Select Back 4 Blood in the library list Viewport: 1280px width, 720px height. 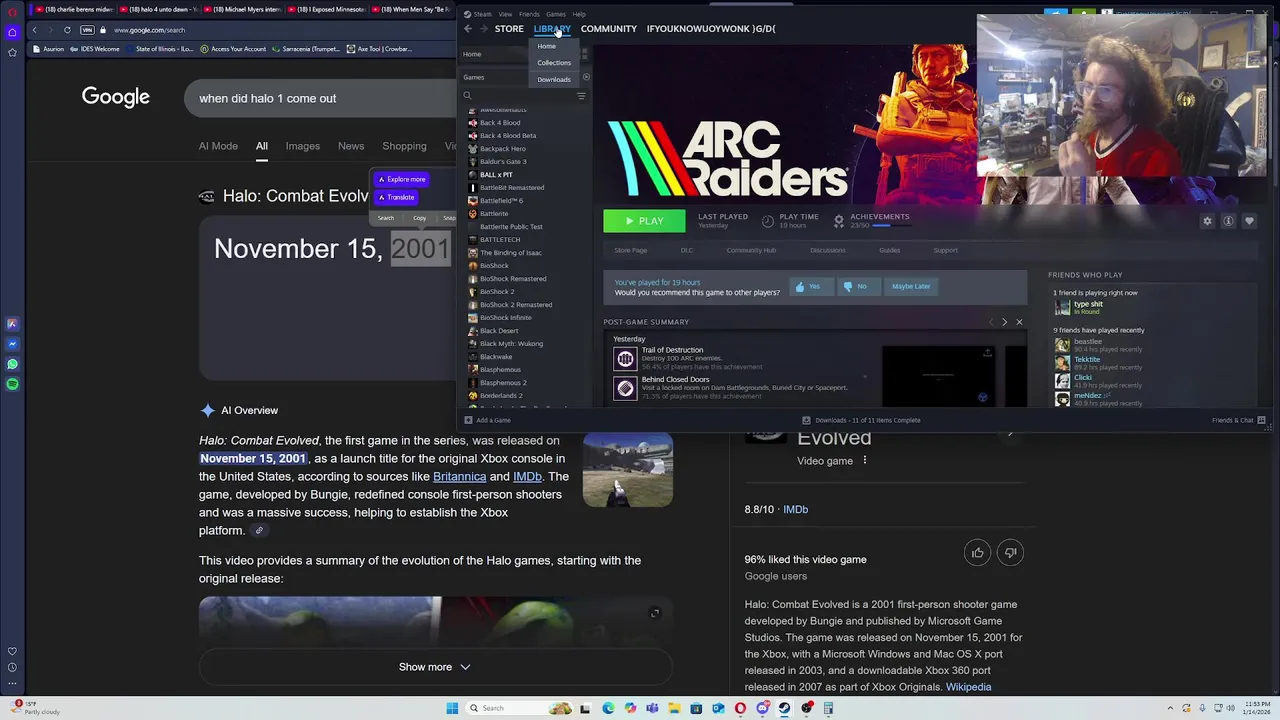[x=500, y=123]
